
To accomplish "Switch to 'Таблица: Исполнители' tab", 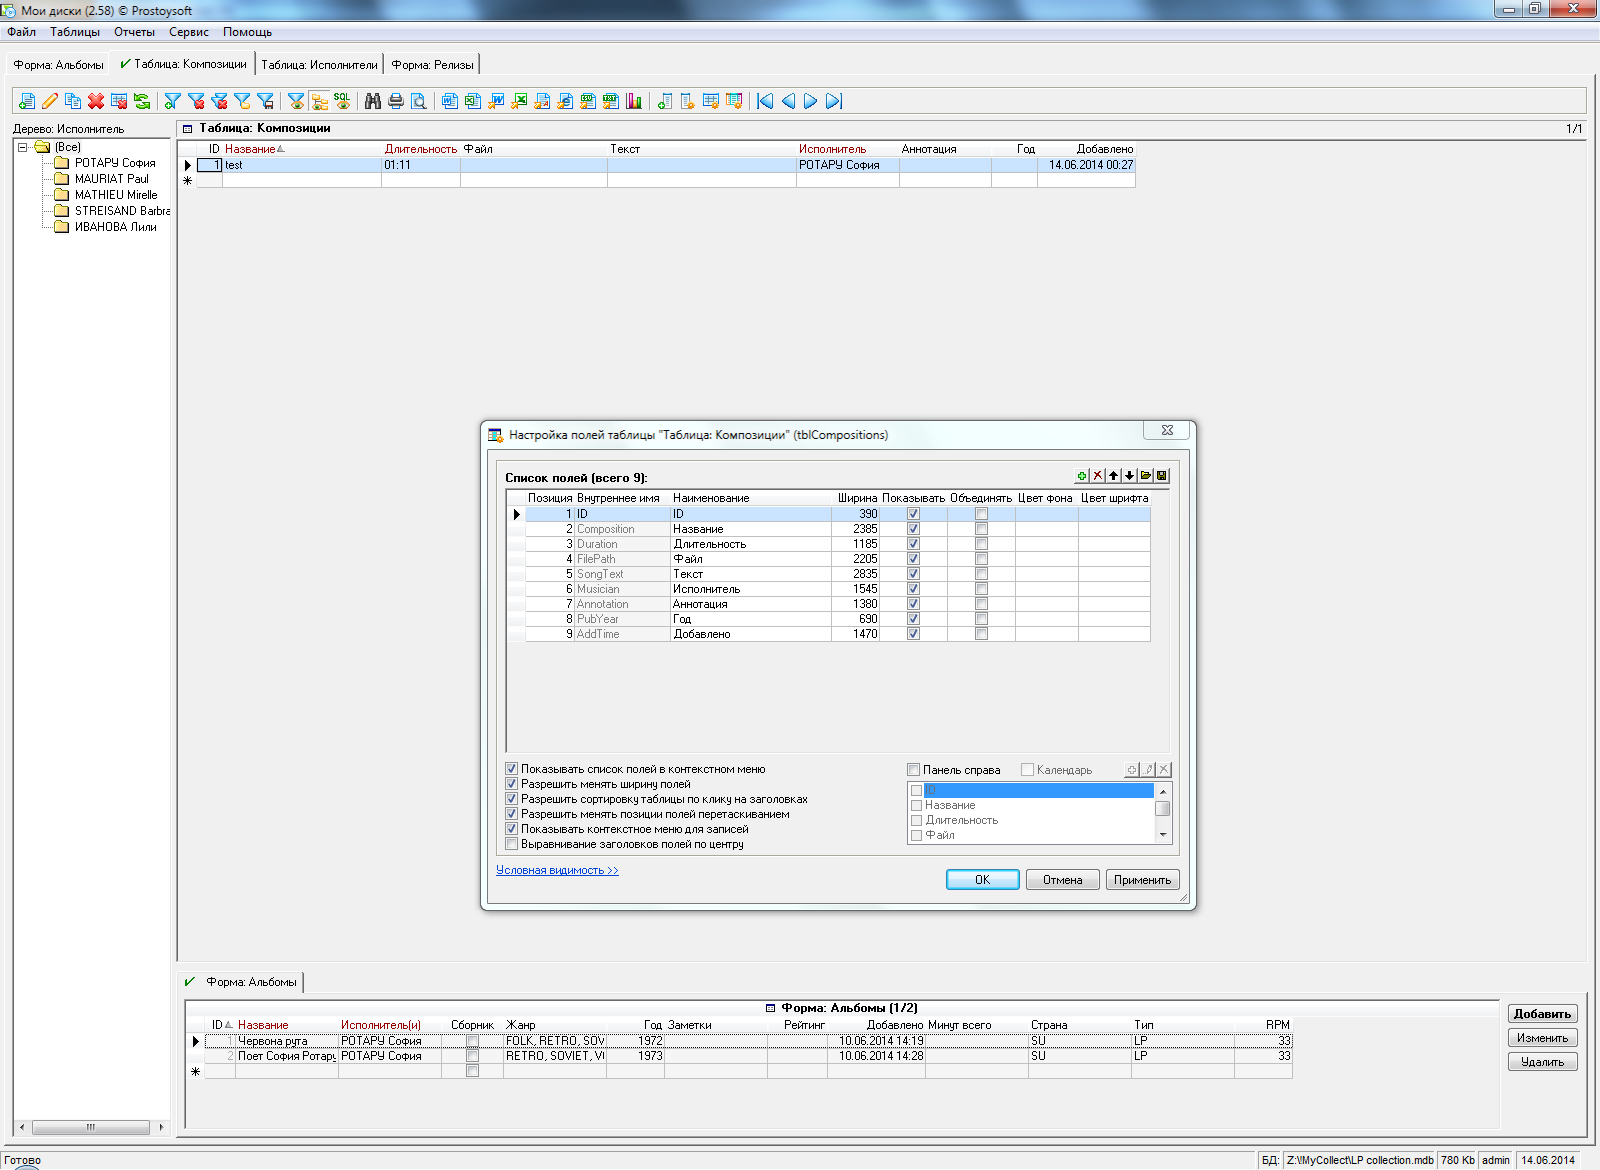I will [319, 65].
